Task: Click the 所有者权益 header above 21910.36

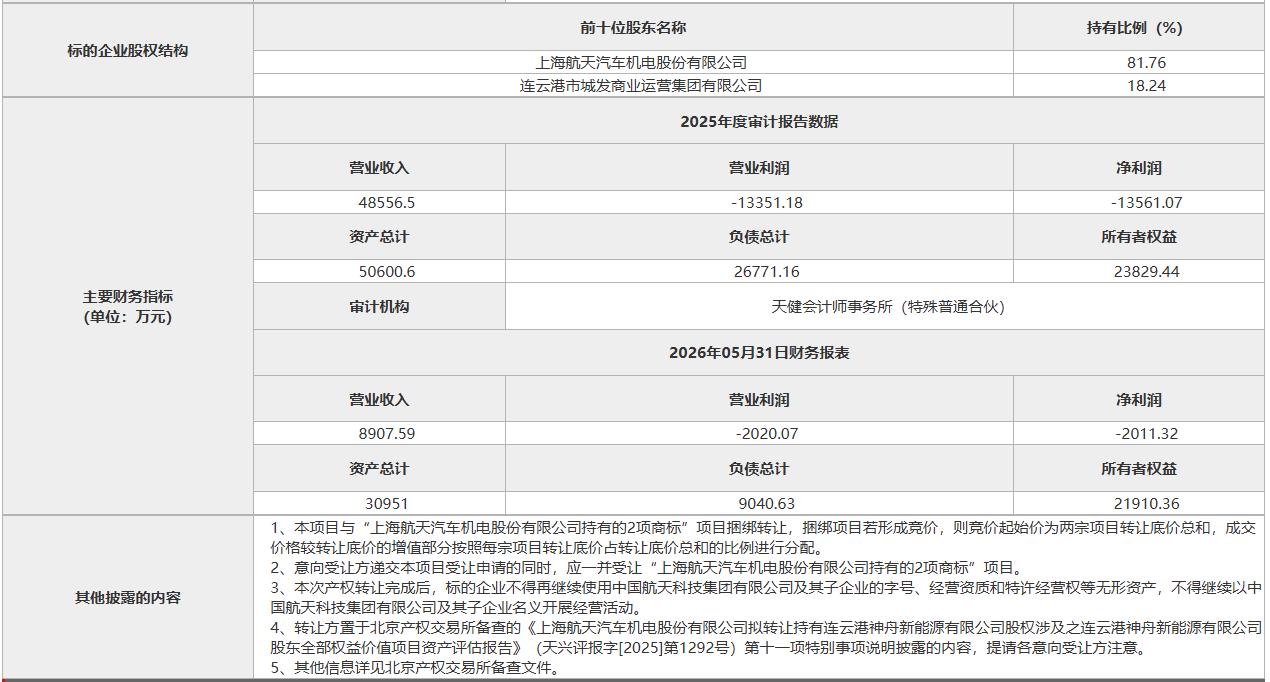Action: 1139,469
